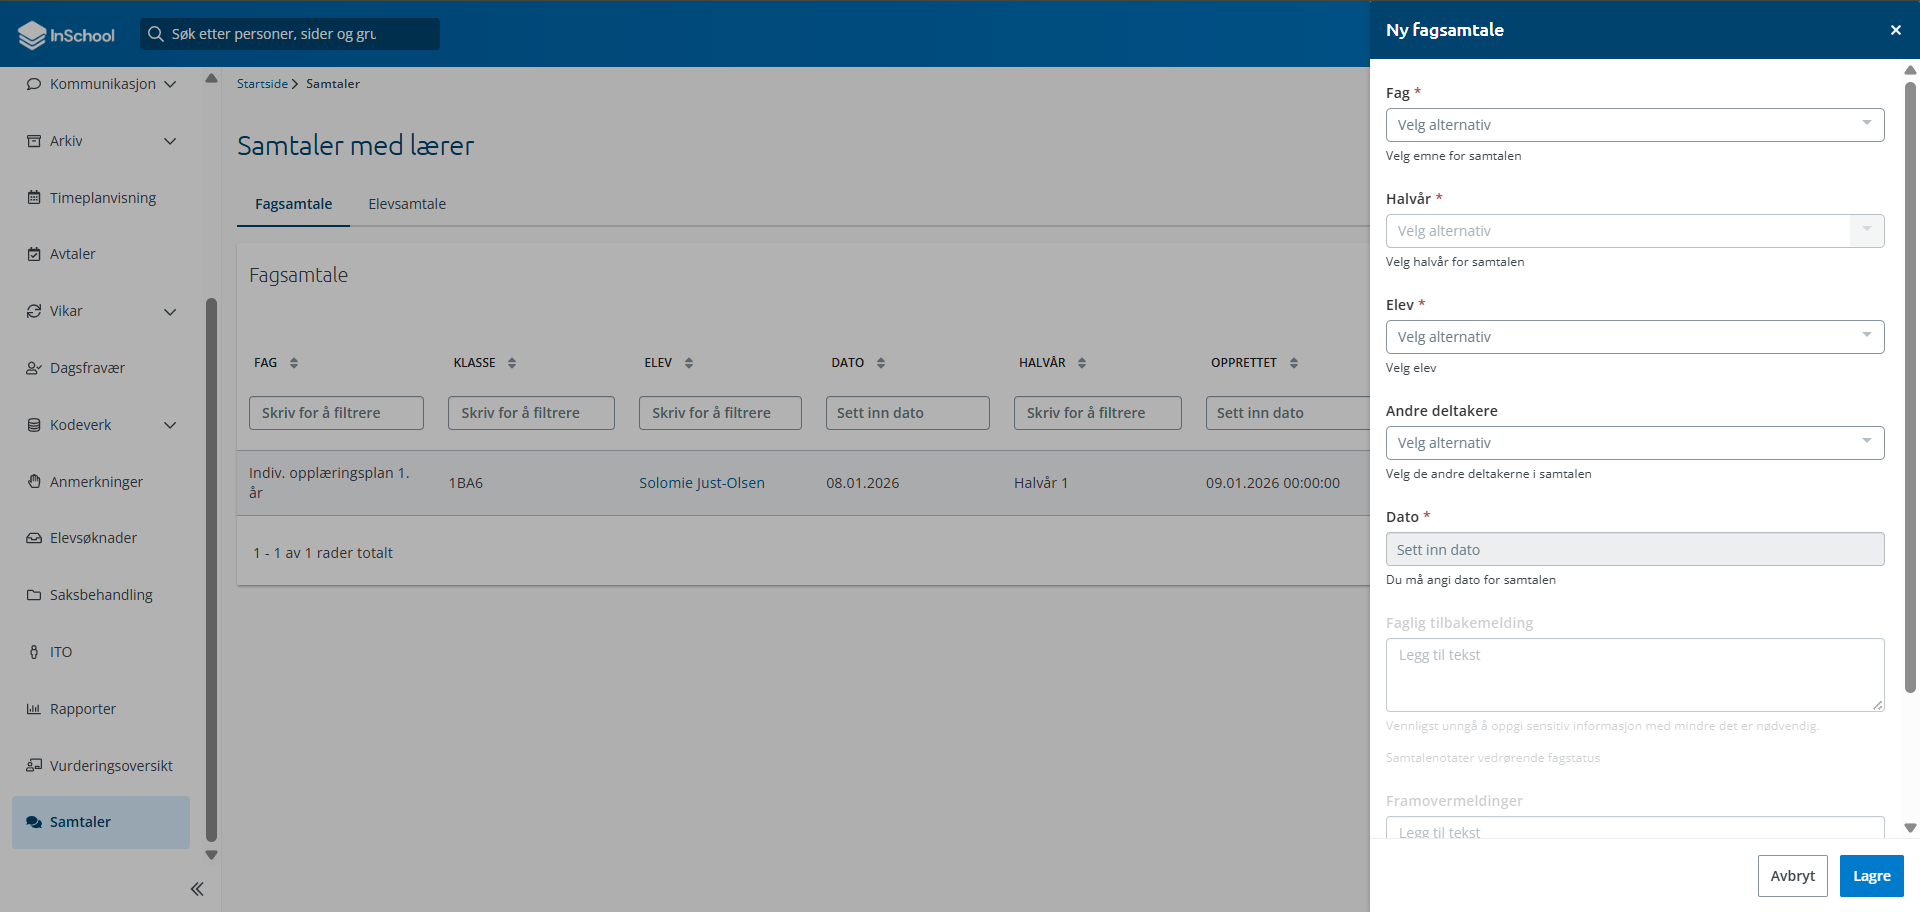Click the ELEV filter input
The image size is (1920, 912).
pyautogui.click(x=720, y=413)
